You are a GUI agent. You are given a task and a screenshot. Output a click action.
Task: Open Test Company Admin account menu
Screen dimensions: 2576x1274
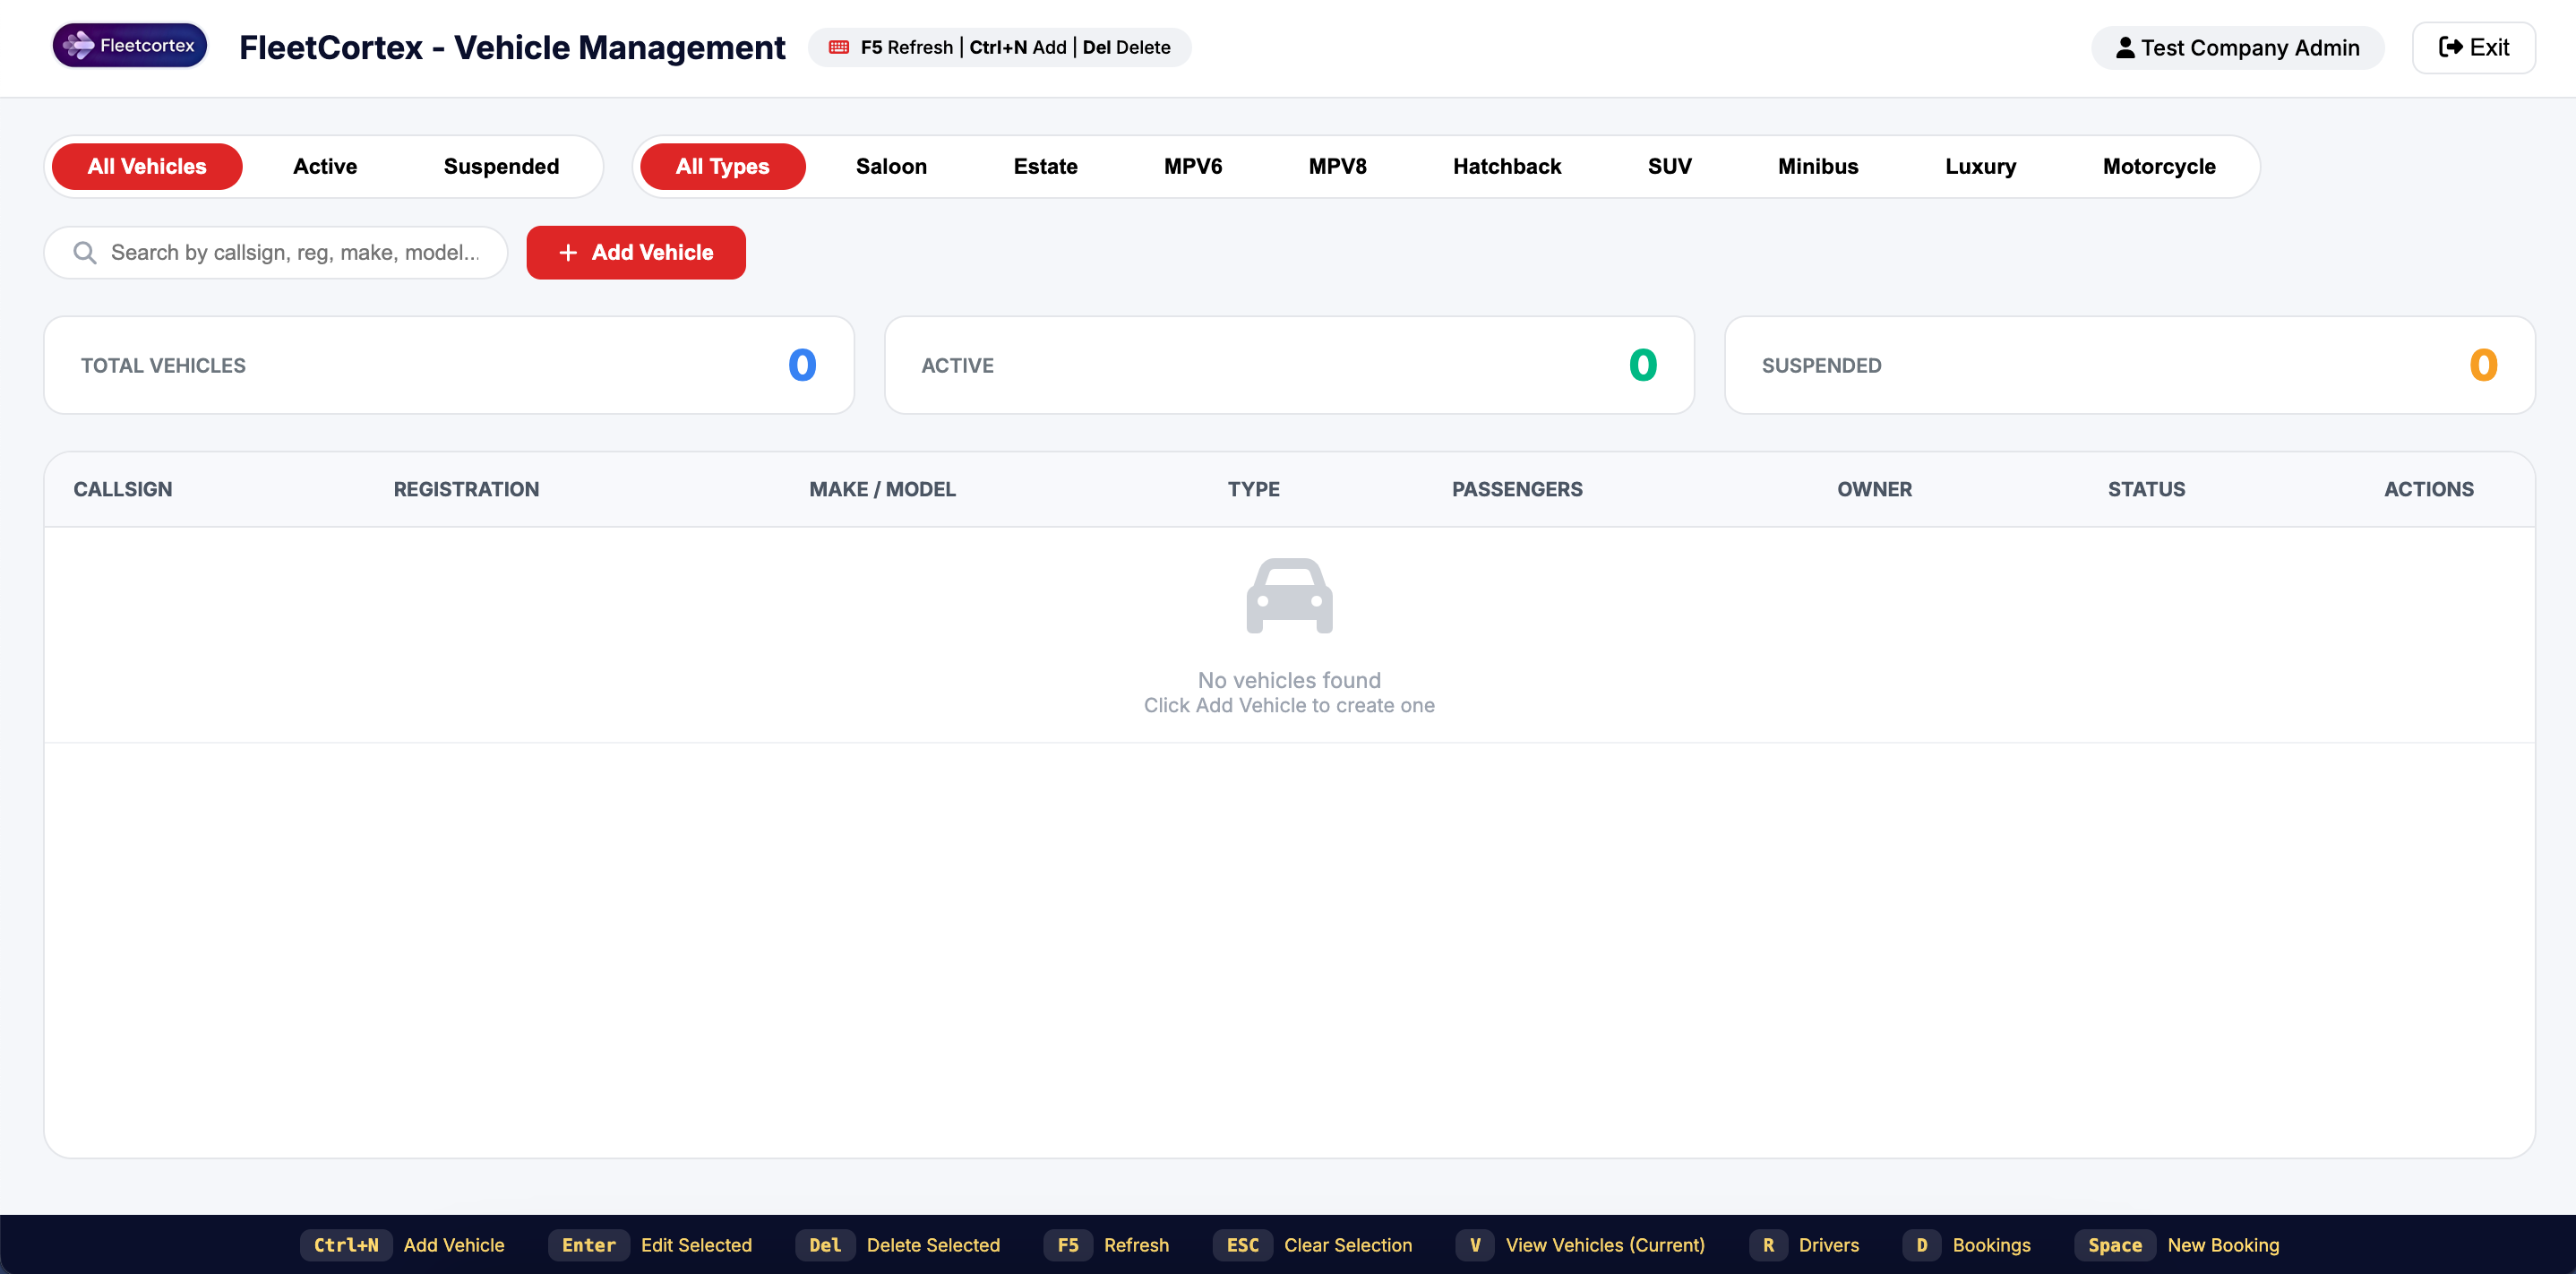[2237, 47]
